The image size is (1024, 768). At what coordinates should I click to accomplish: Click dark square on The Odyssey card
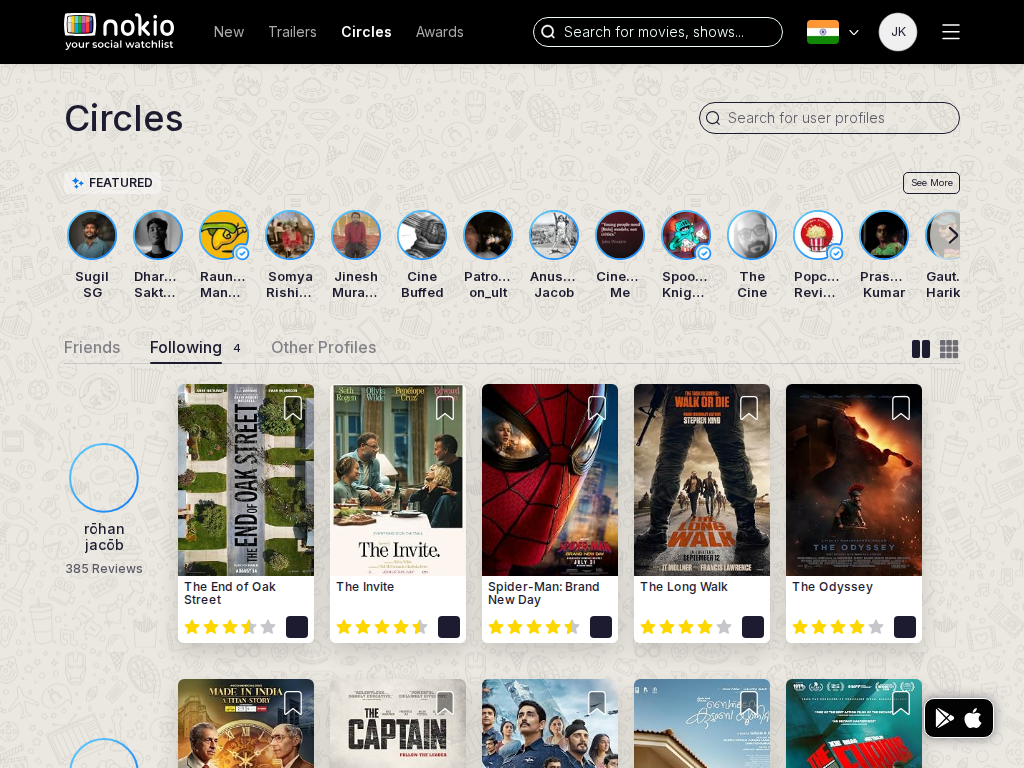(904, 627)
